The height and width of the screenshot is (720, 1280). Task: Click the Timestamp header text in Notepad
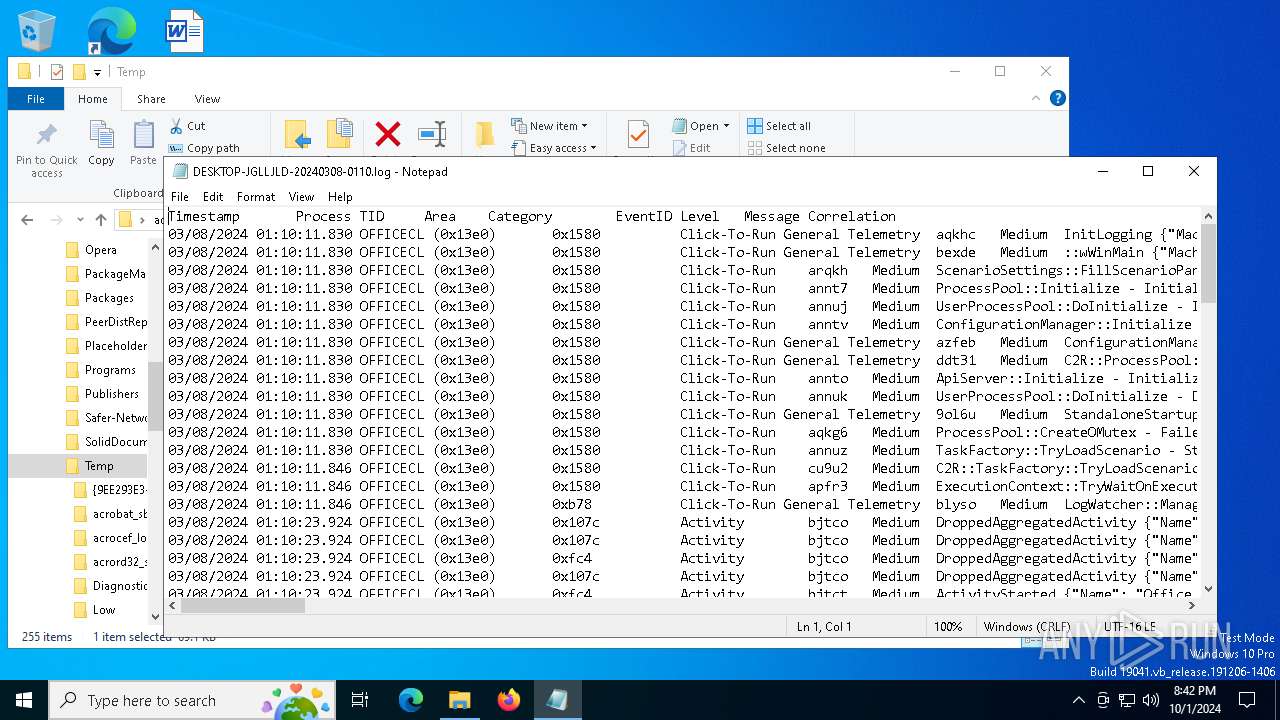tap(204, 216)
